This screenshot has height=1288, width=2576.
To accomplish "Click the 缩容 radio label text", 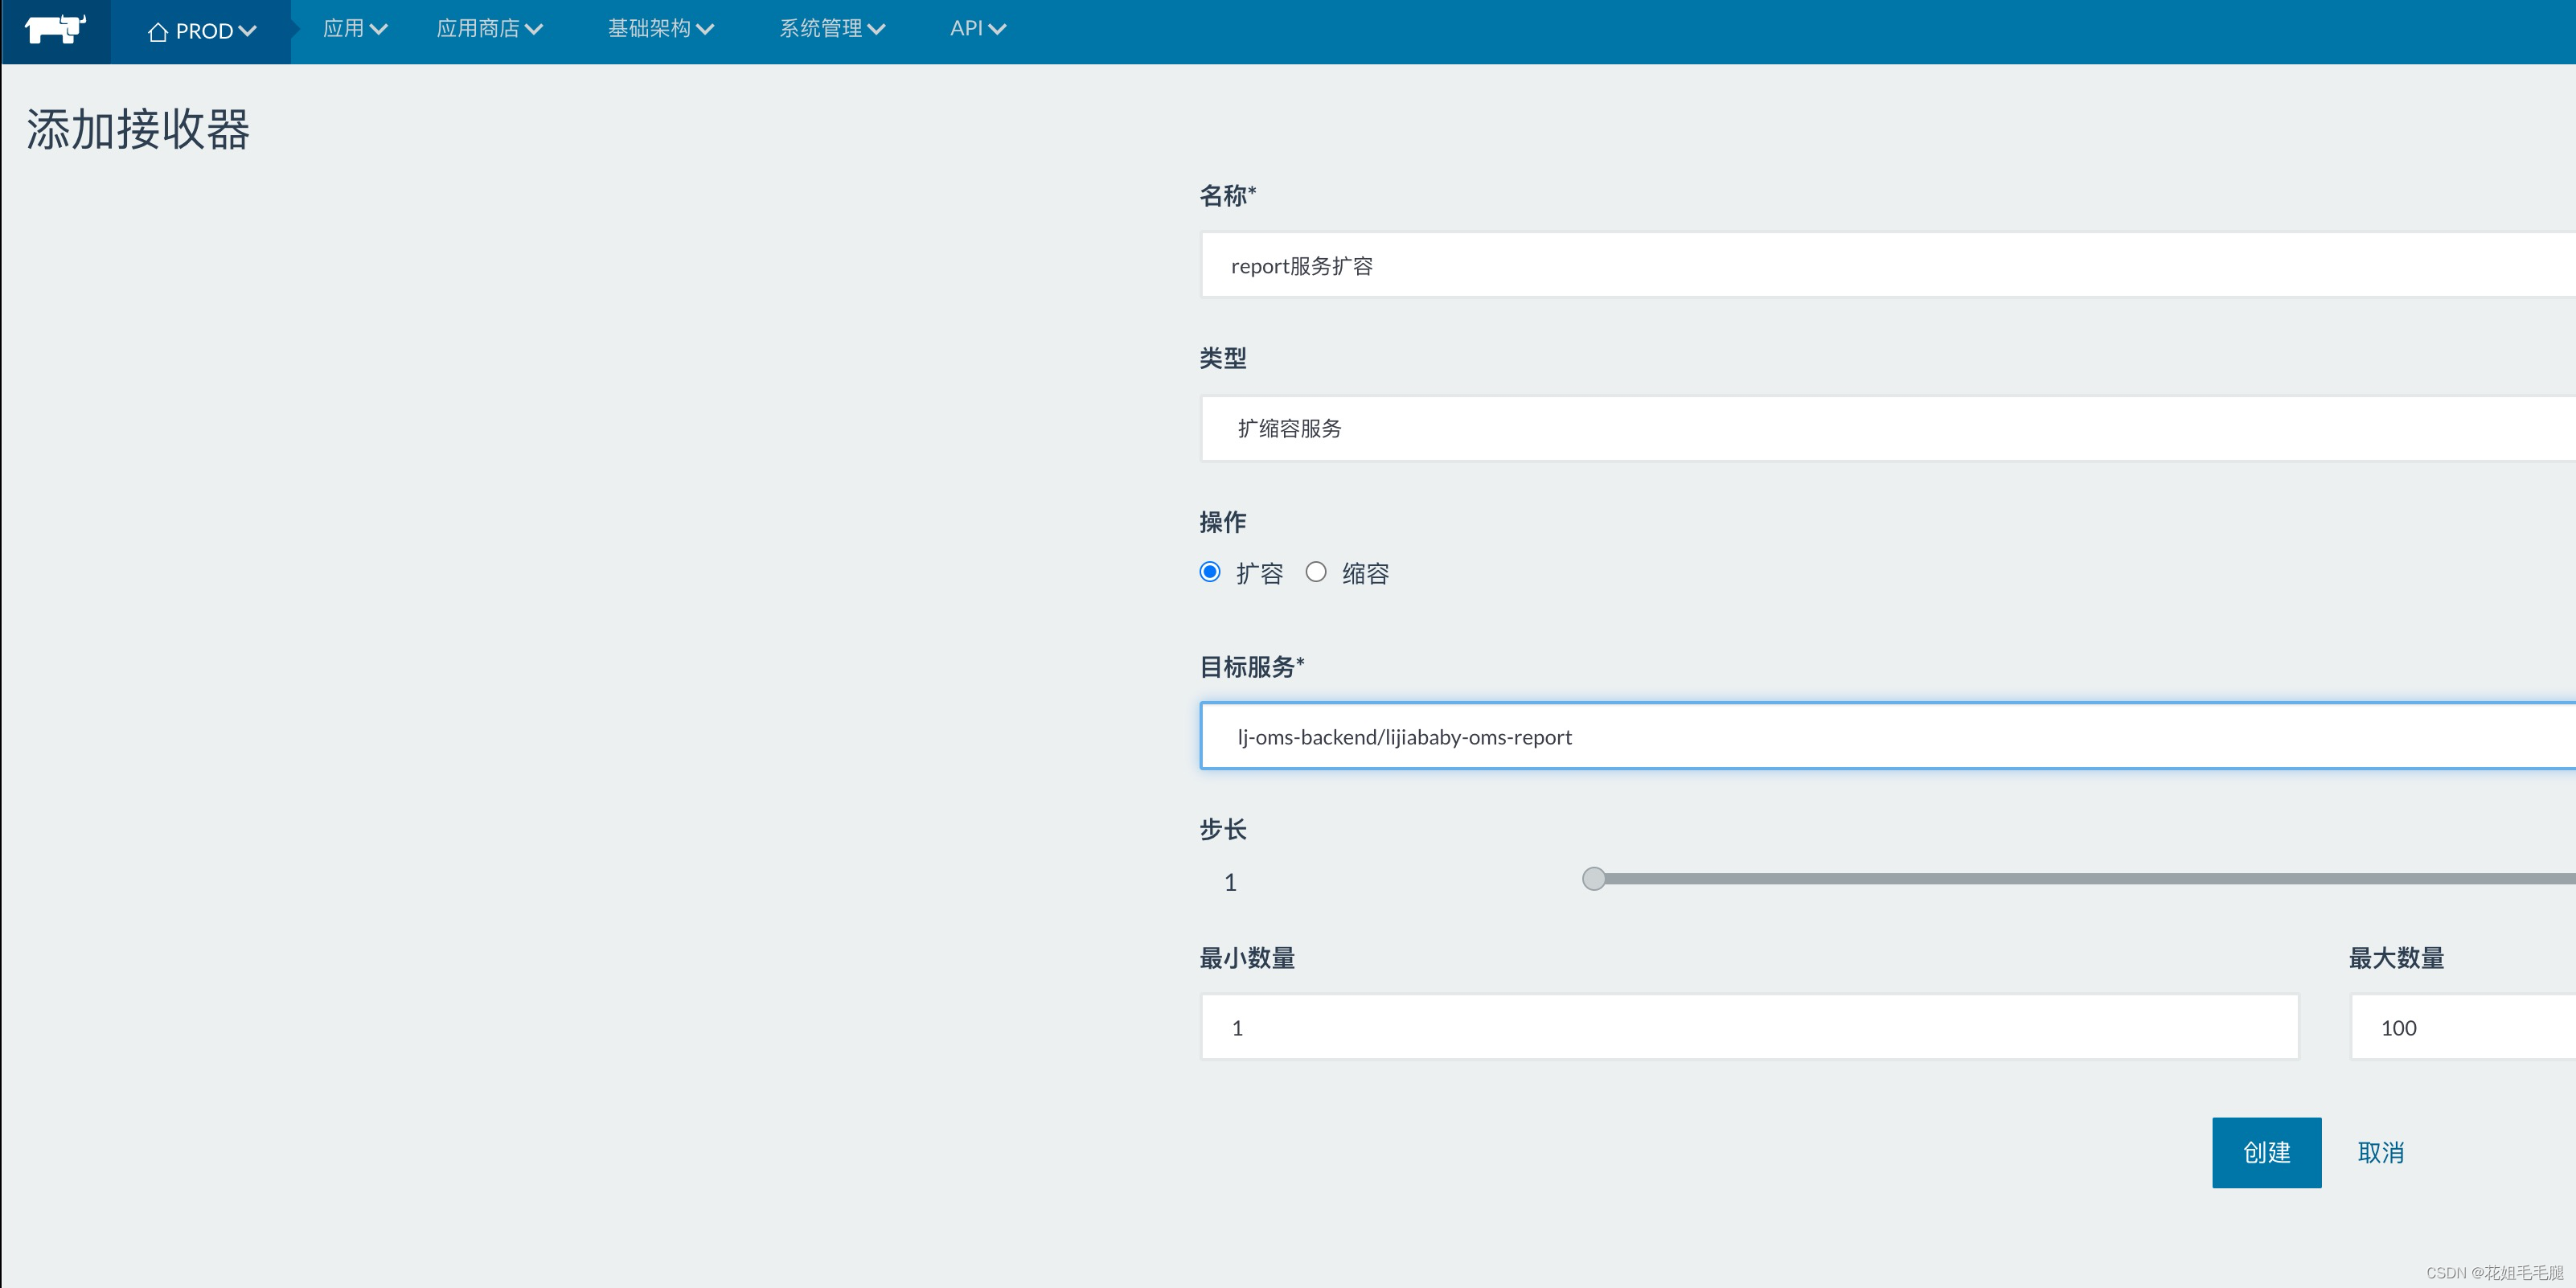I will tap(1365, 574).
